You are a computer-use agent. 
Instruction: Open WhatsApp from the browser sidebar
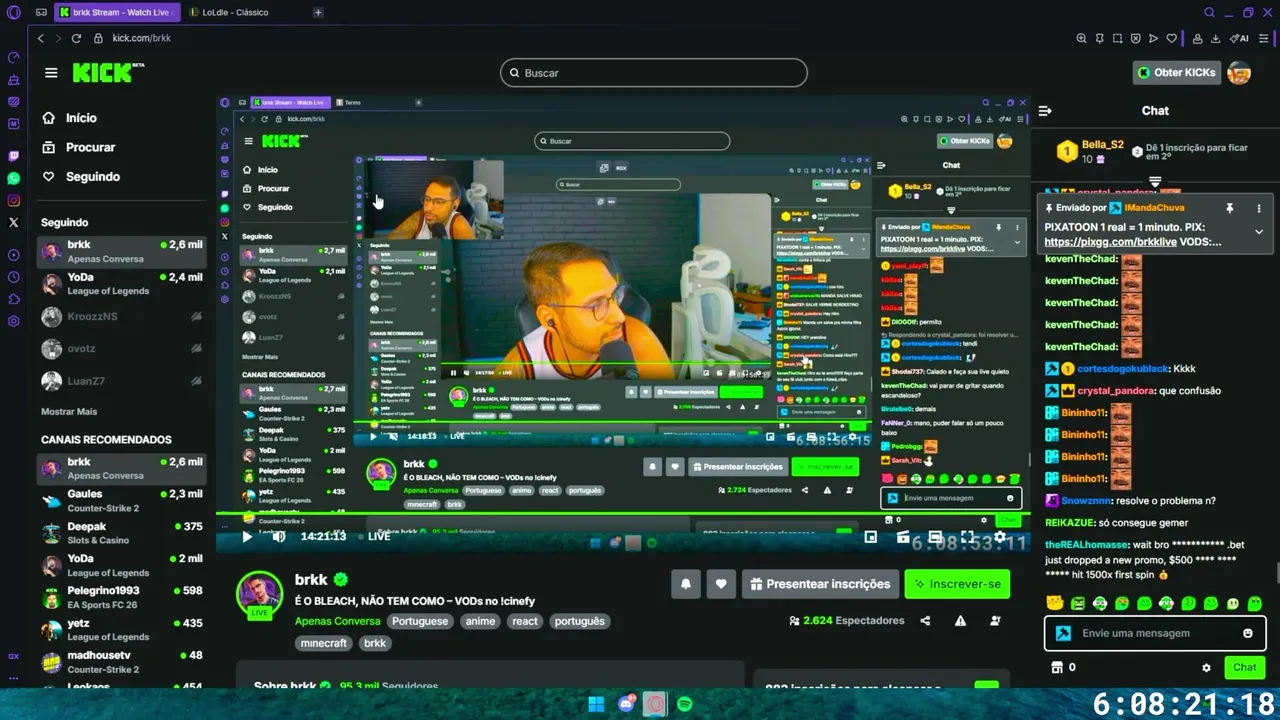click(13, 178)
